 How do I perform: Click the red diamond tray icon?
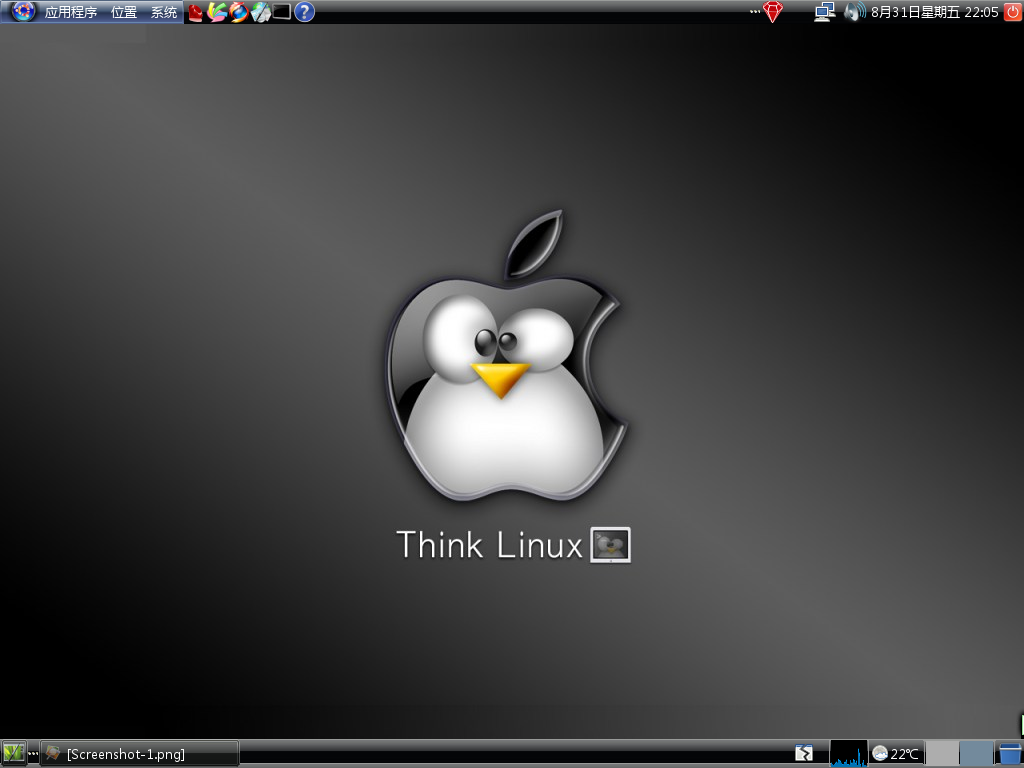point(773,12)
